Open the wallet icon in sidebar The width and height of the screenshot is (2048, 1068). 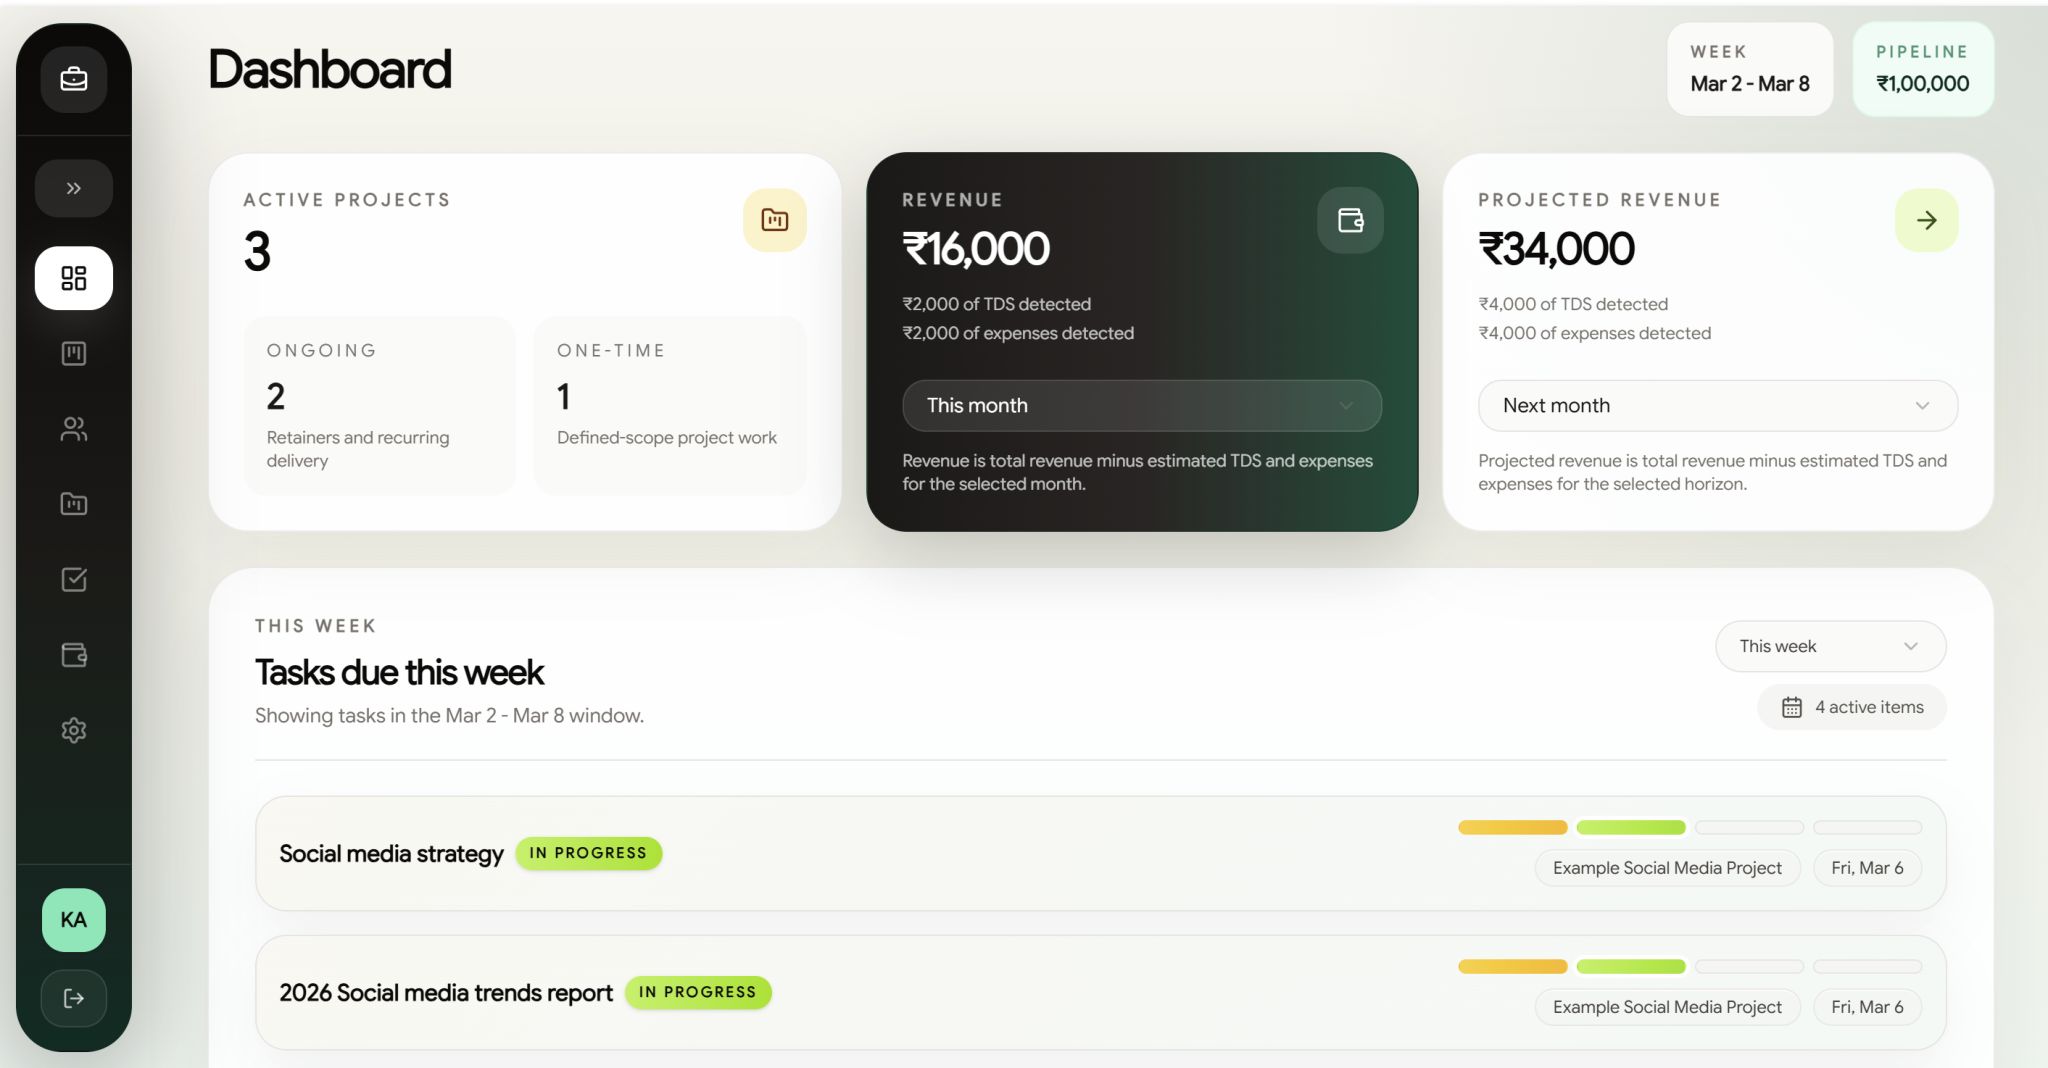[x=74, y=655]
